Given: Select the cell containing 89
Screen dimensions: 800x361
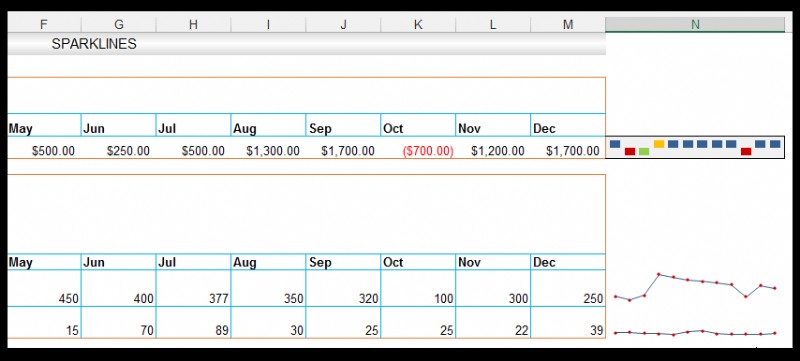Looking at the screenshot, I should pos(193,322).
